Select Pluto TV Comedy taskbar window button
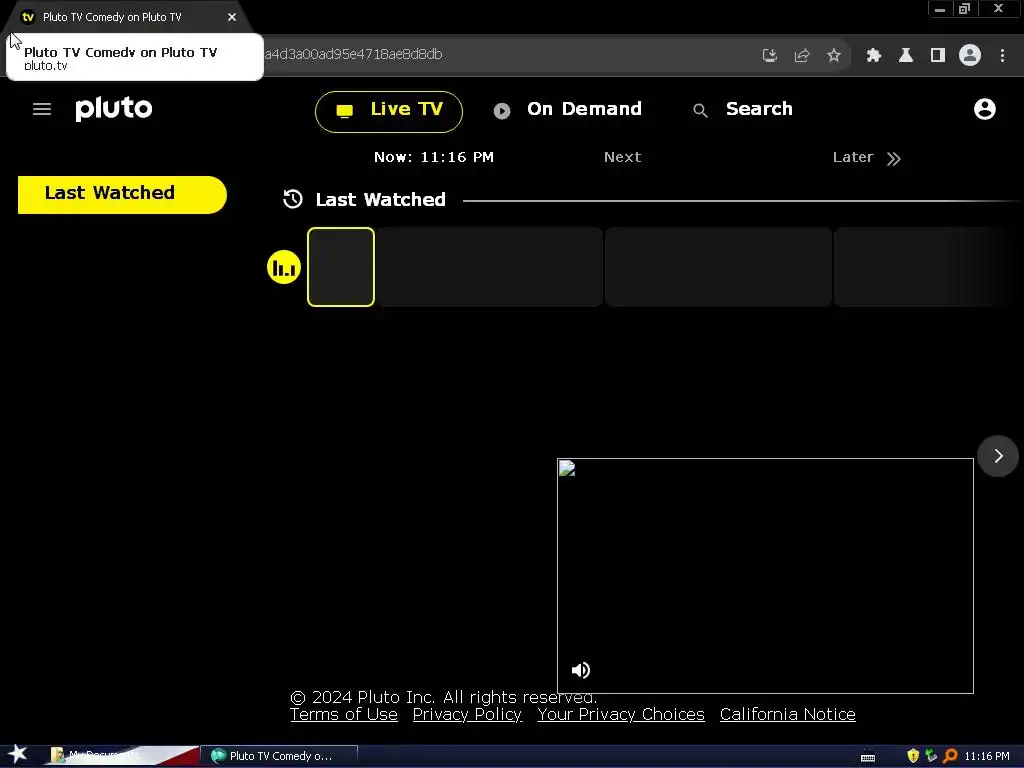This screenshot has width=1024, height=768. click(279, 756)
